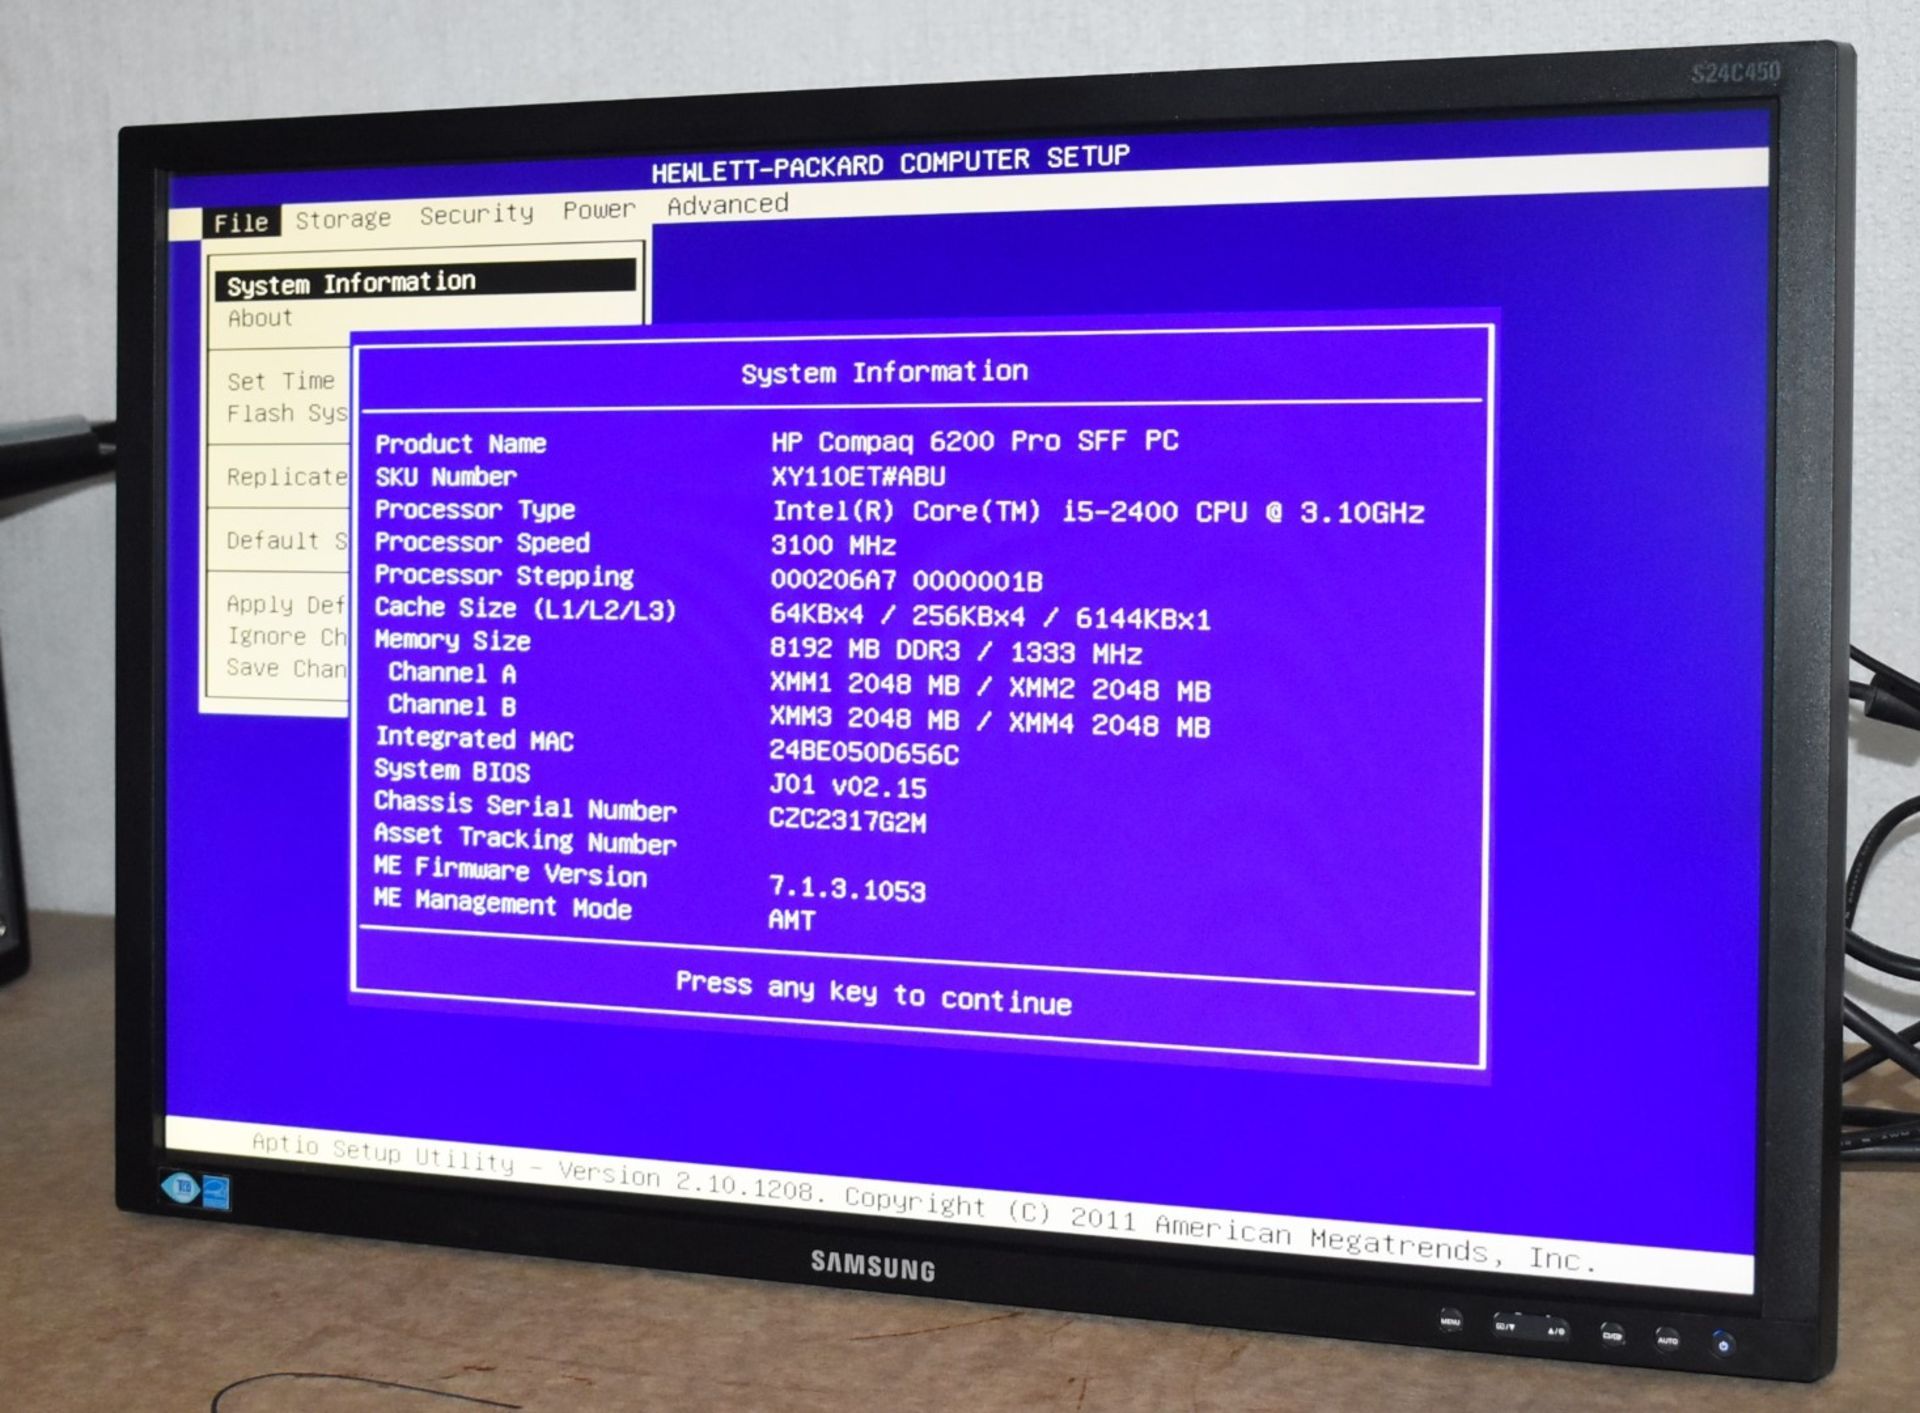1920x1413 pixels.
Task: Select About in the File menu
Action: point(260,318)
